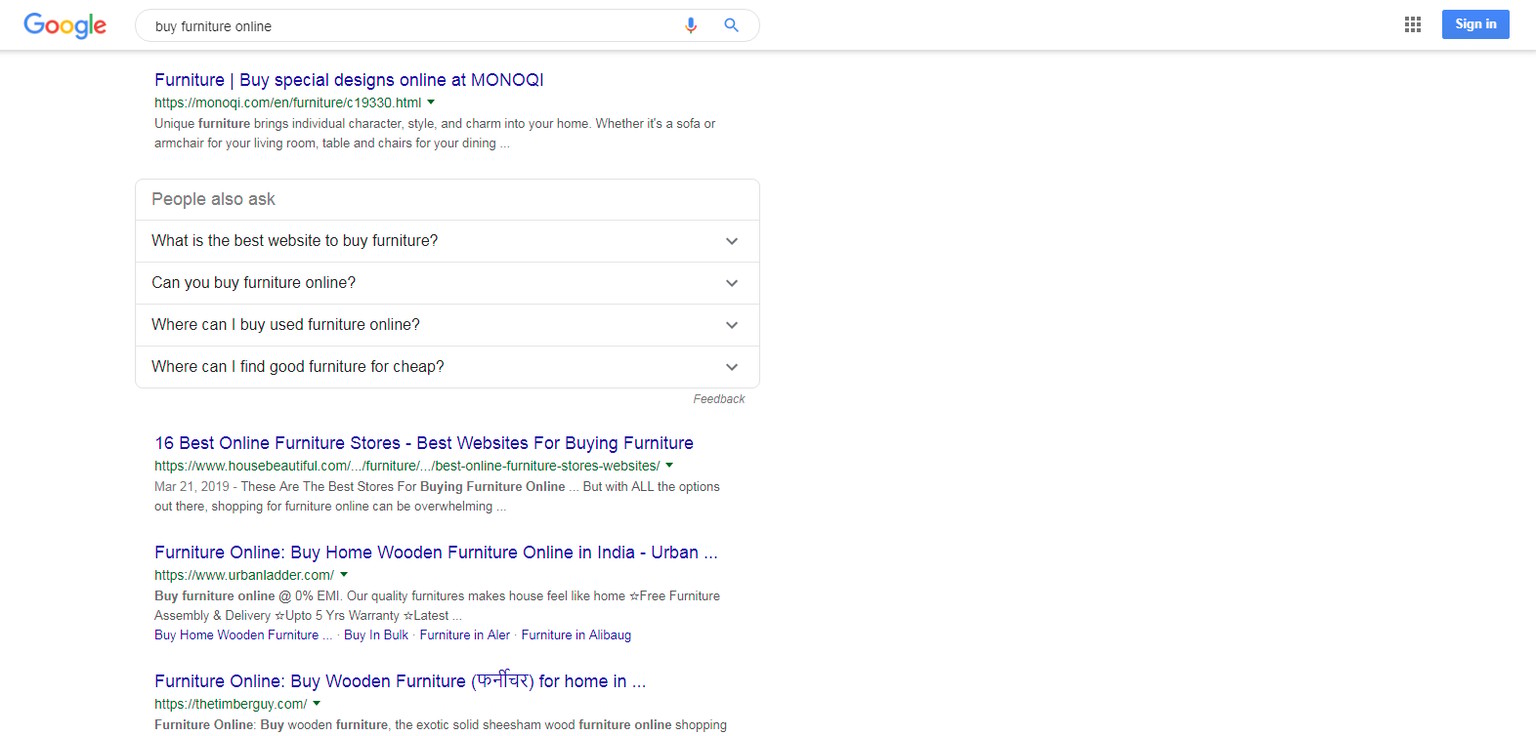The width and height of the screenshot is (1536, 736).
Task: Expand 'Where can I find good furniture for cheap?'
Action: [x=447, y=367]
